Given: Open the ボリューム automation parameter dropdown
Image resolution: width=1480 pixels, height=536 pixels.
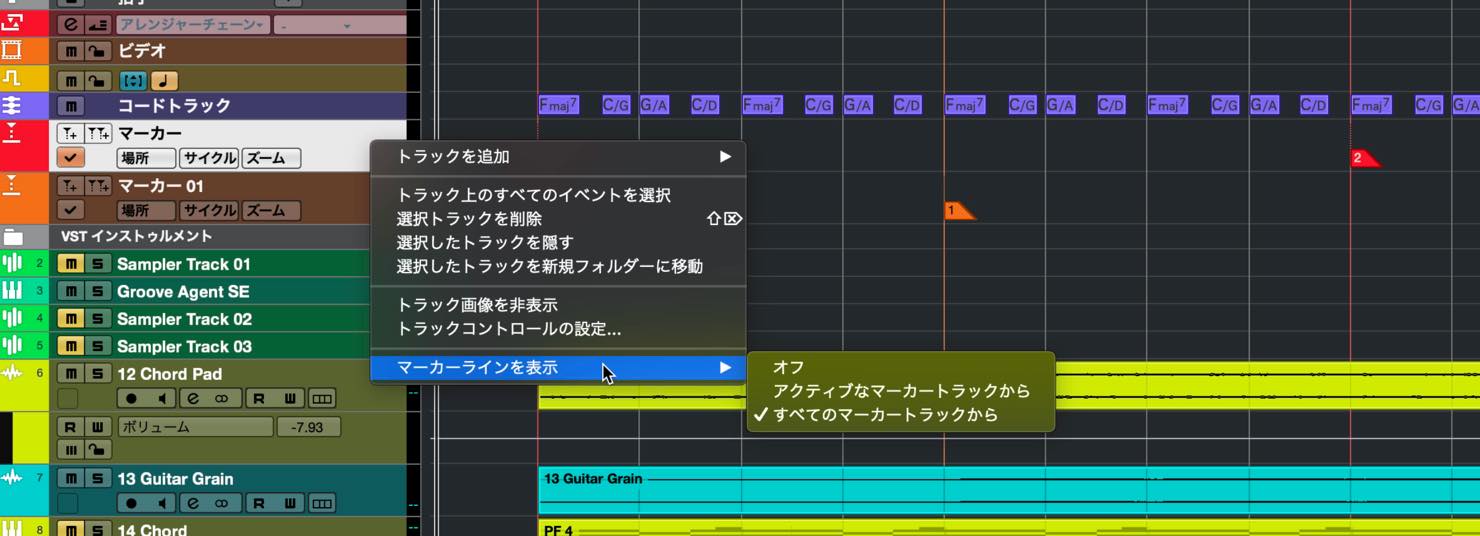Looking at the screenshot, I should coord(195,427).
